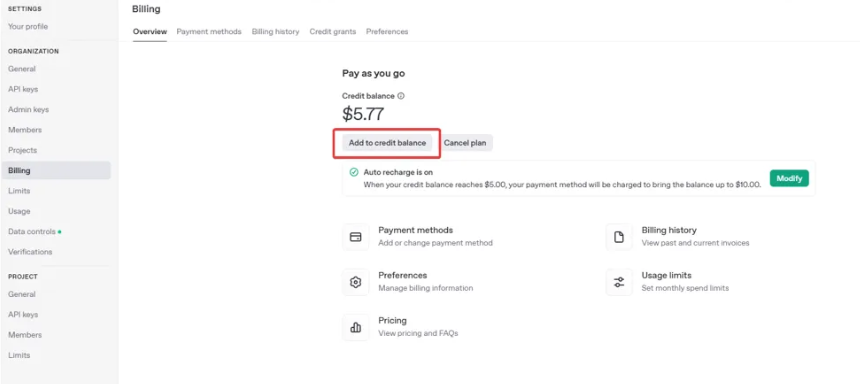Switch to the Payment methods tab
This screenshot has height=384, width=860.
(x=209, y=32)
